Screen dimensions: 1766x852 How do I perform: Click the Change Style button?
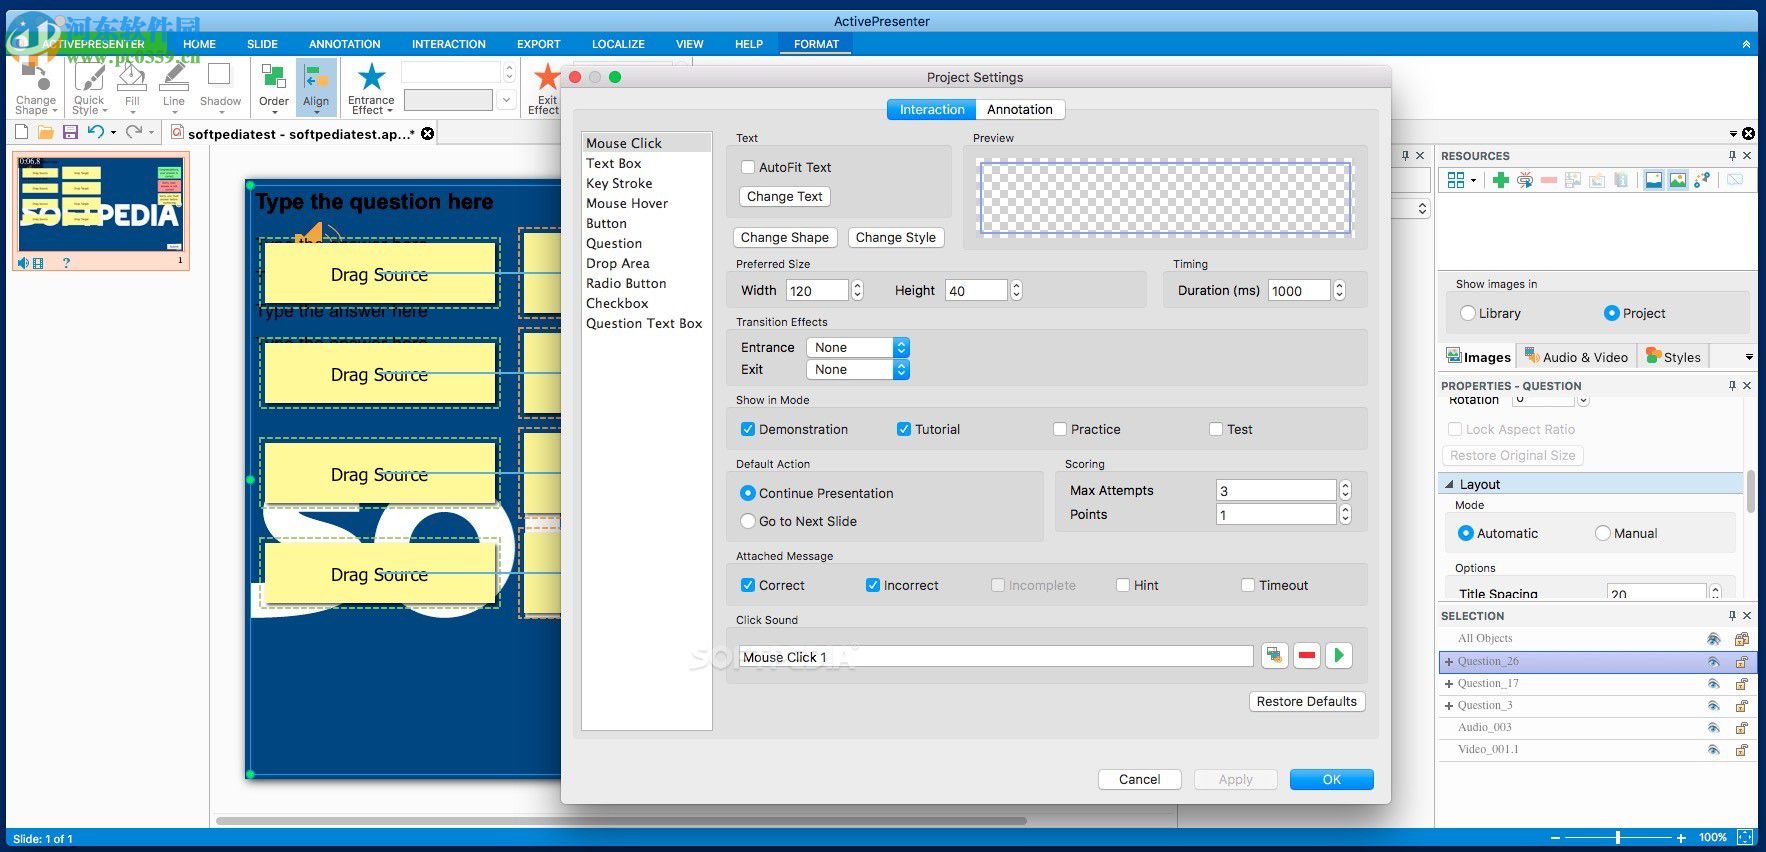[x=896, y=237]
